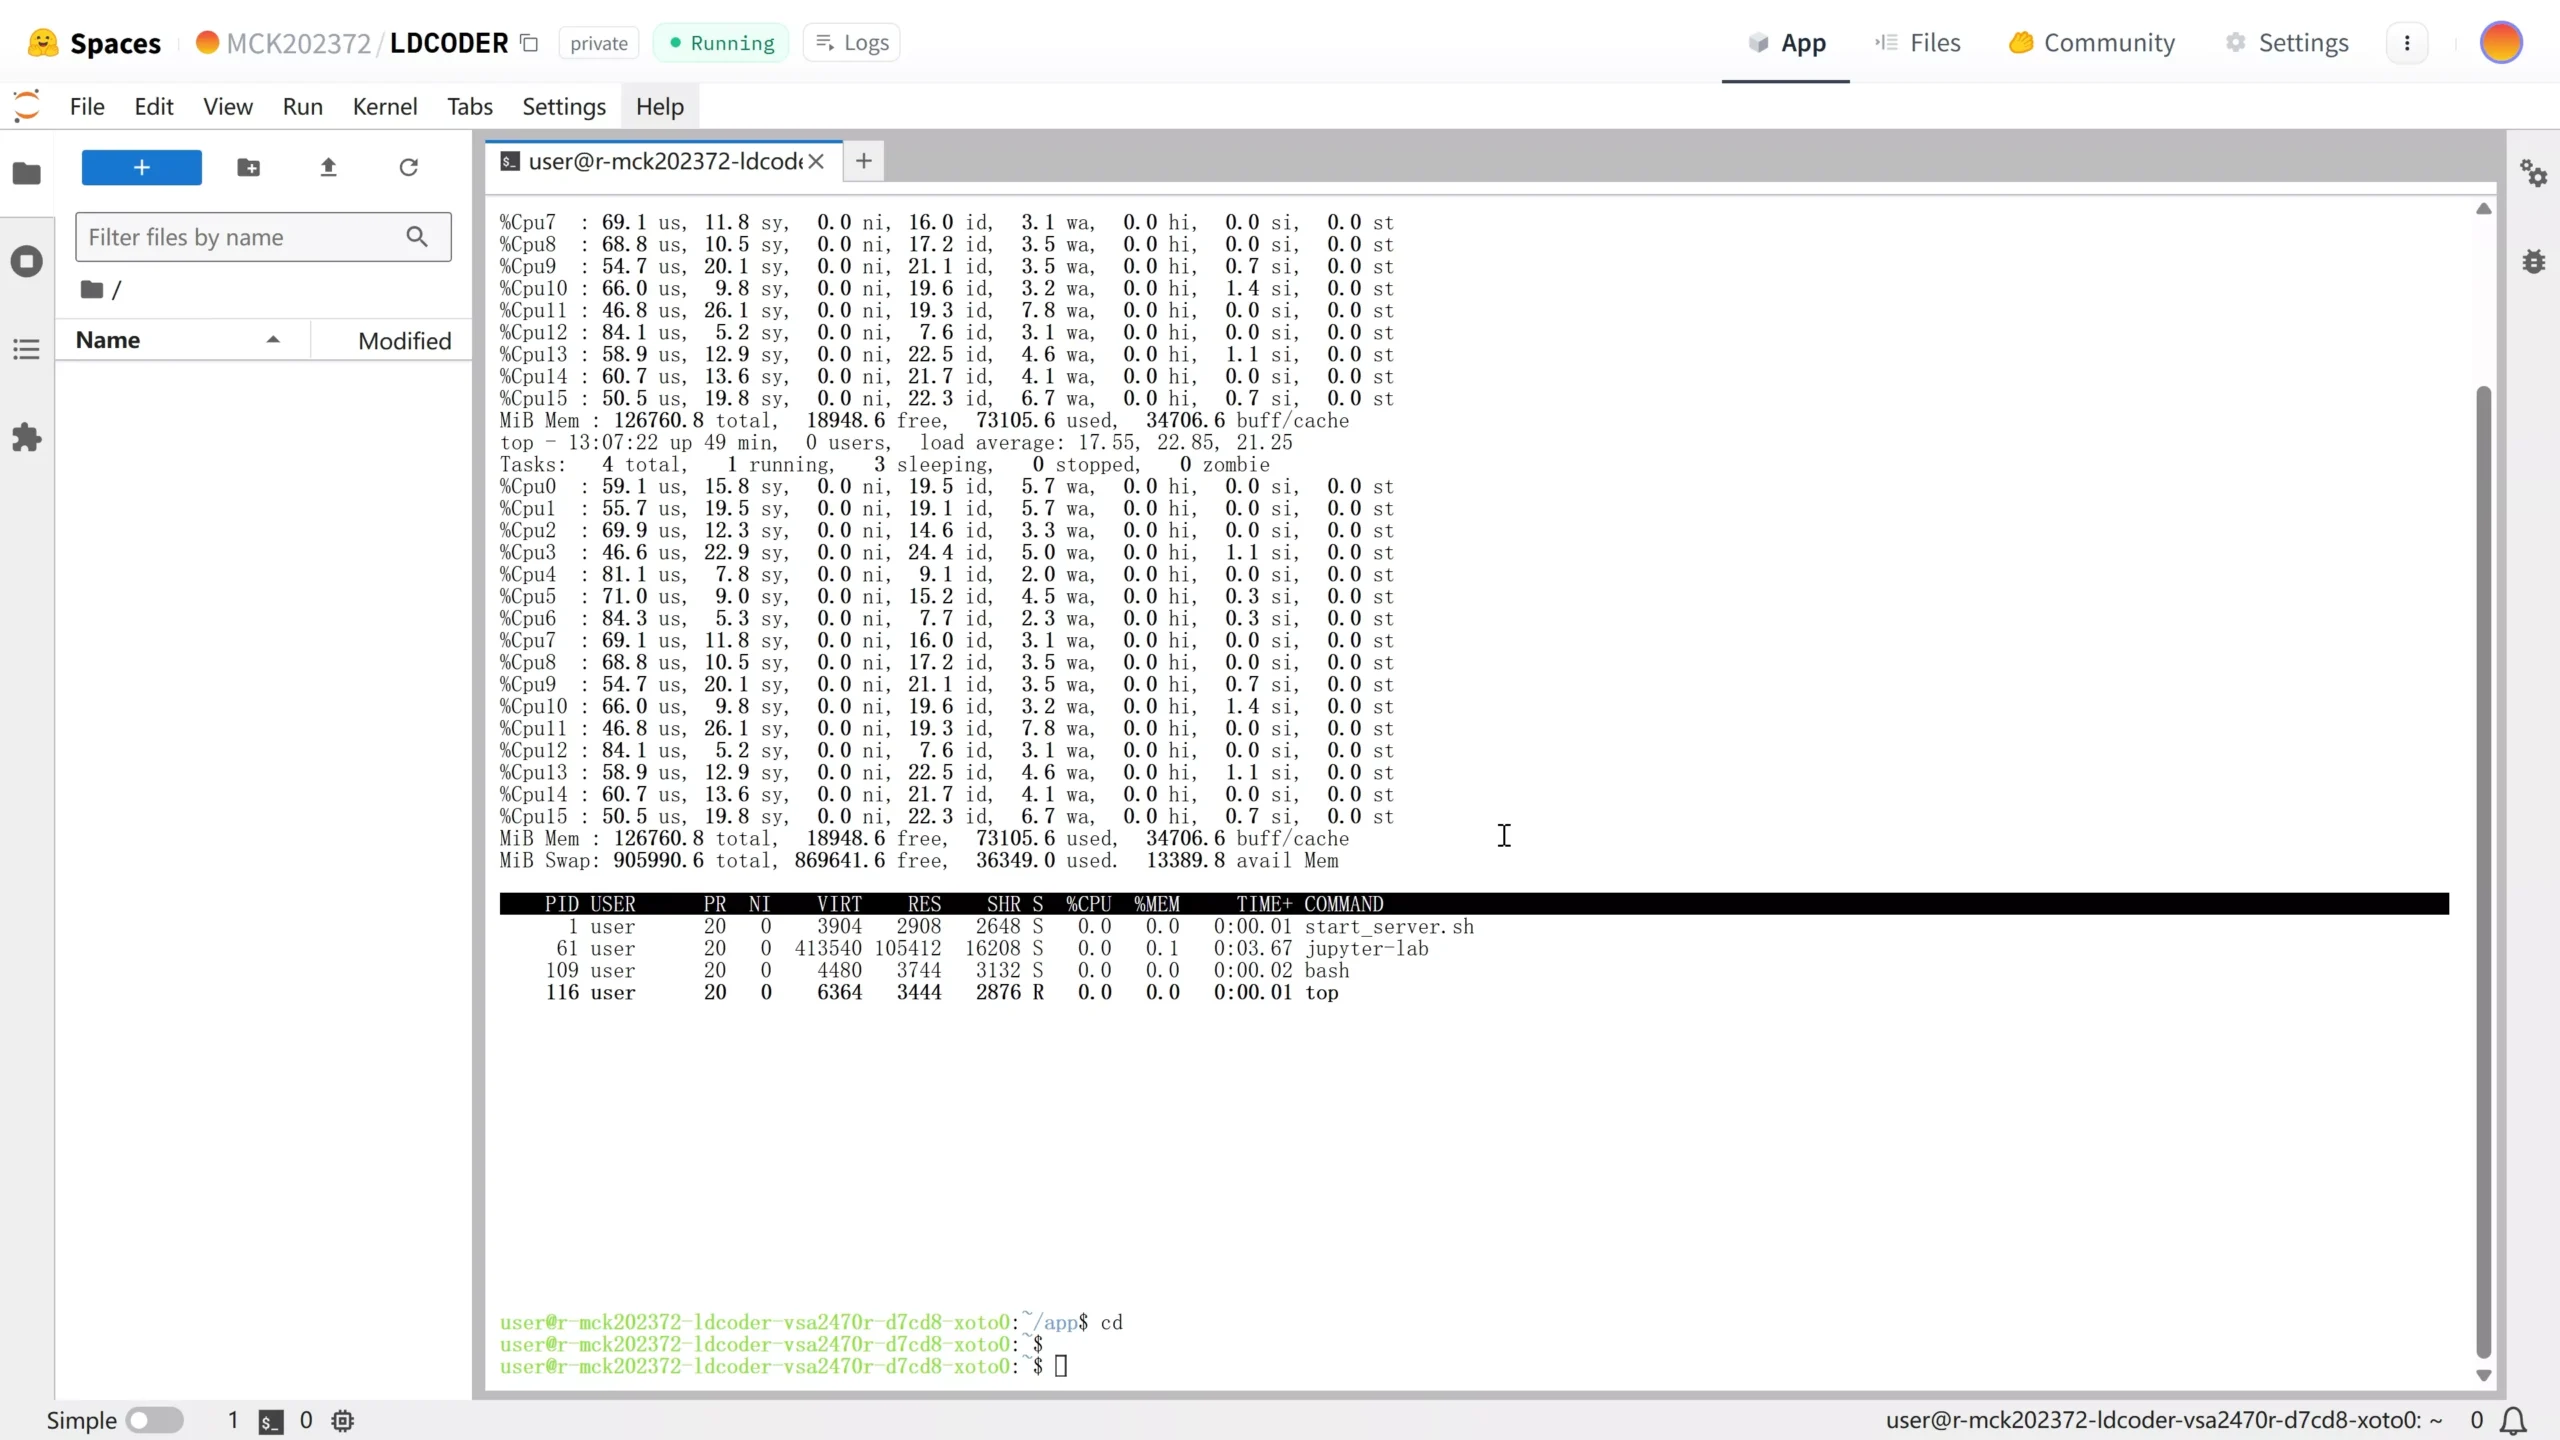Screen dimensions: 2560x1440
Task: Click the kernel chip icon in status bar
Action: [343, 1421]
